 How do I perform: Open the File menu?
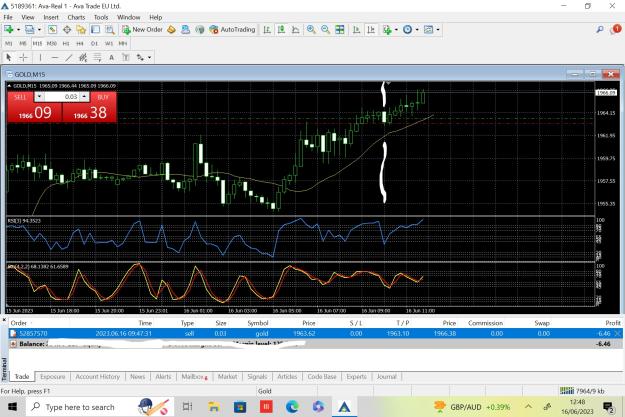click(x=8, y=17)
